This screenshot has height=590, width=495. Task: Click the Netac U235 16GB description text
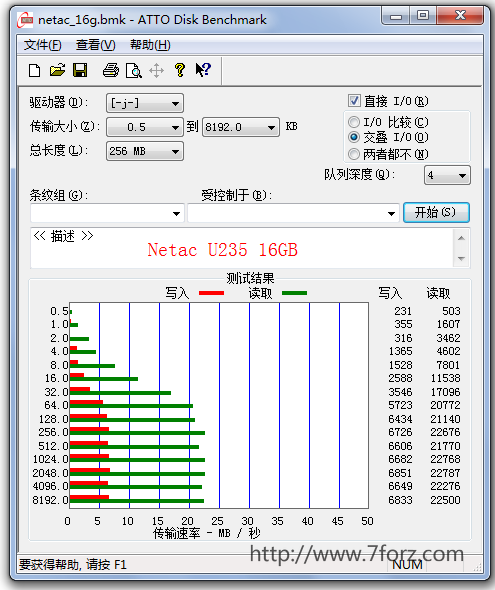222,250
